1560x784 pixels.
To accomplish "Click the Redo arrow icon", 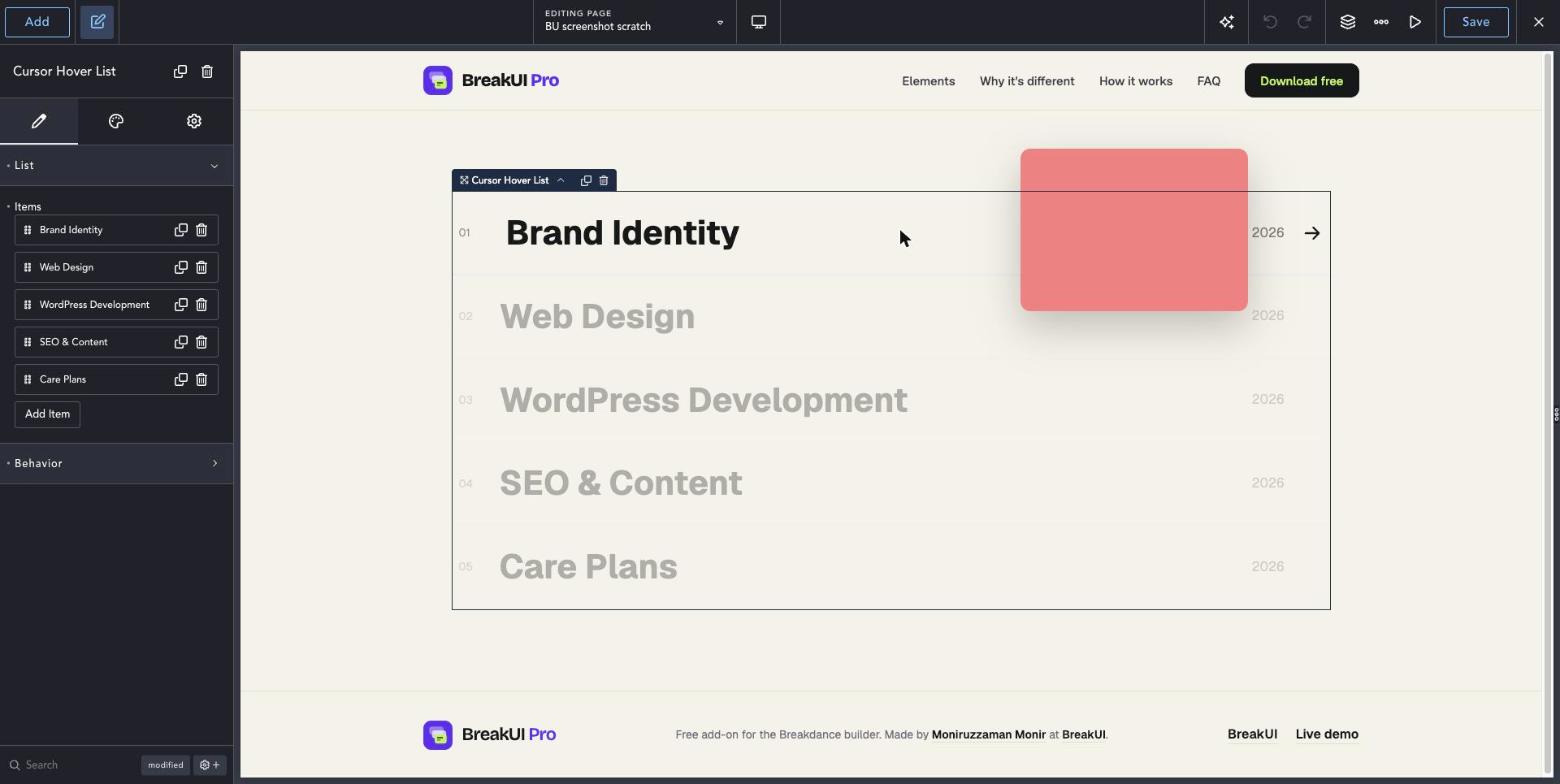I will tap(1304, 22).
